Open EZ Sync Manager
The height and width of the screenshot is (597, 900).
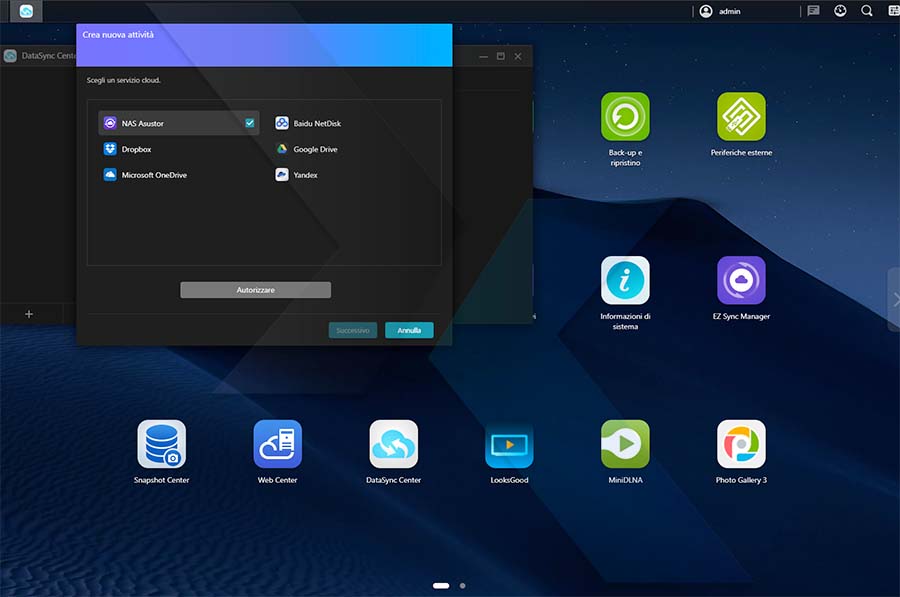741,281
